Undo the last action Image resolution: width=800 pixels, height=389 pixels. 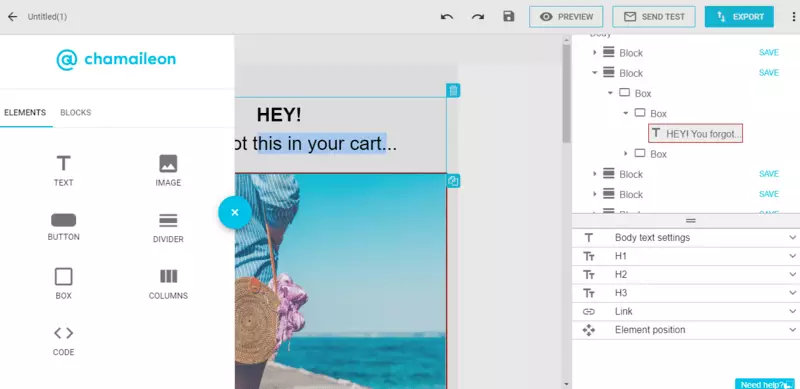tap(447, 17)
